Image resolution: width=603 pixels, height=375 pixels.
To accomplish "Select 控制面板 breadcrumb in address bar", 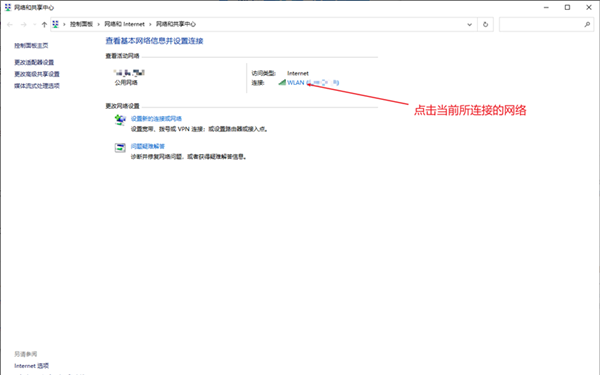I will pos(81,24).
